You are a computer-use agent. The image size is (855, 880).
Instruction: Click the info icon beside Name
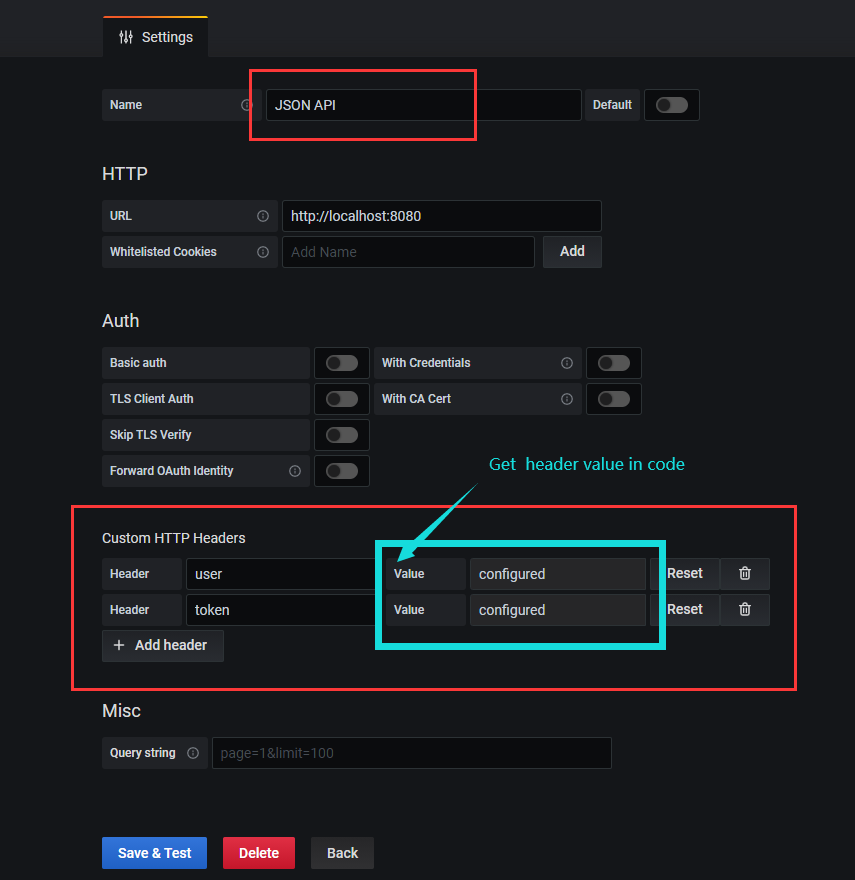pos(246,105)
